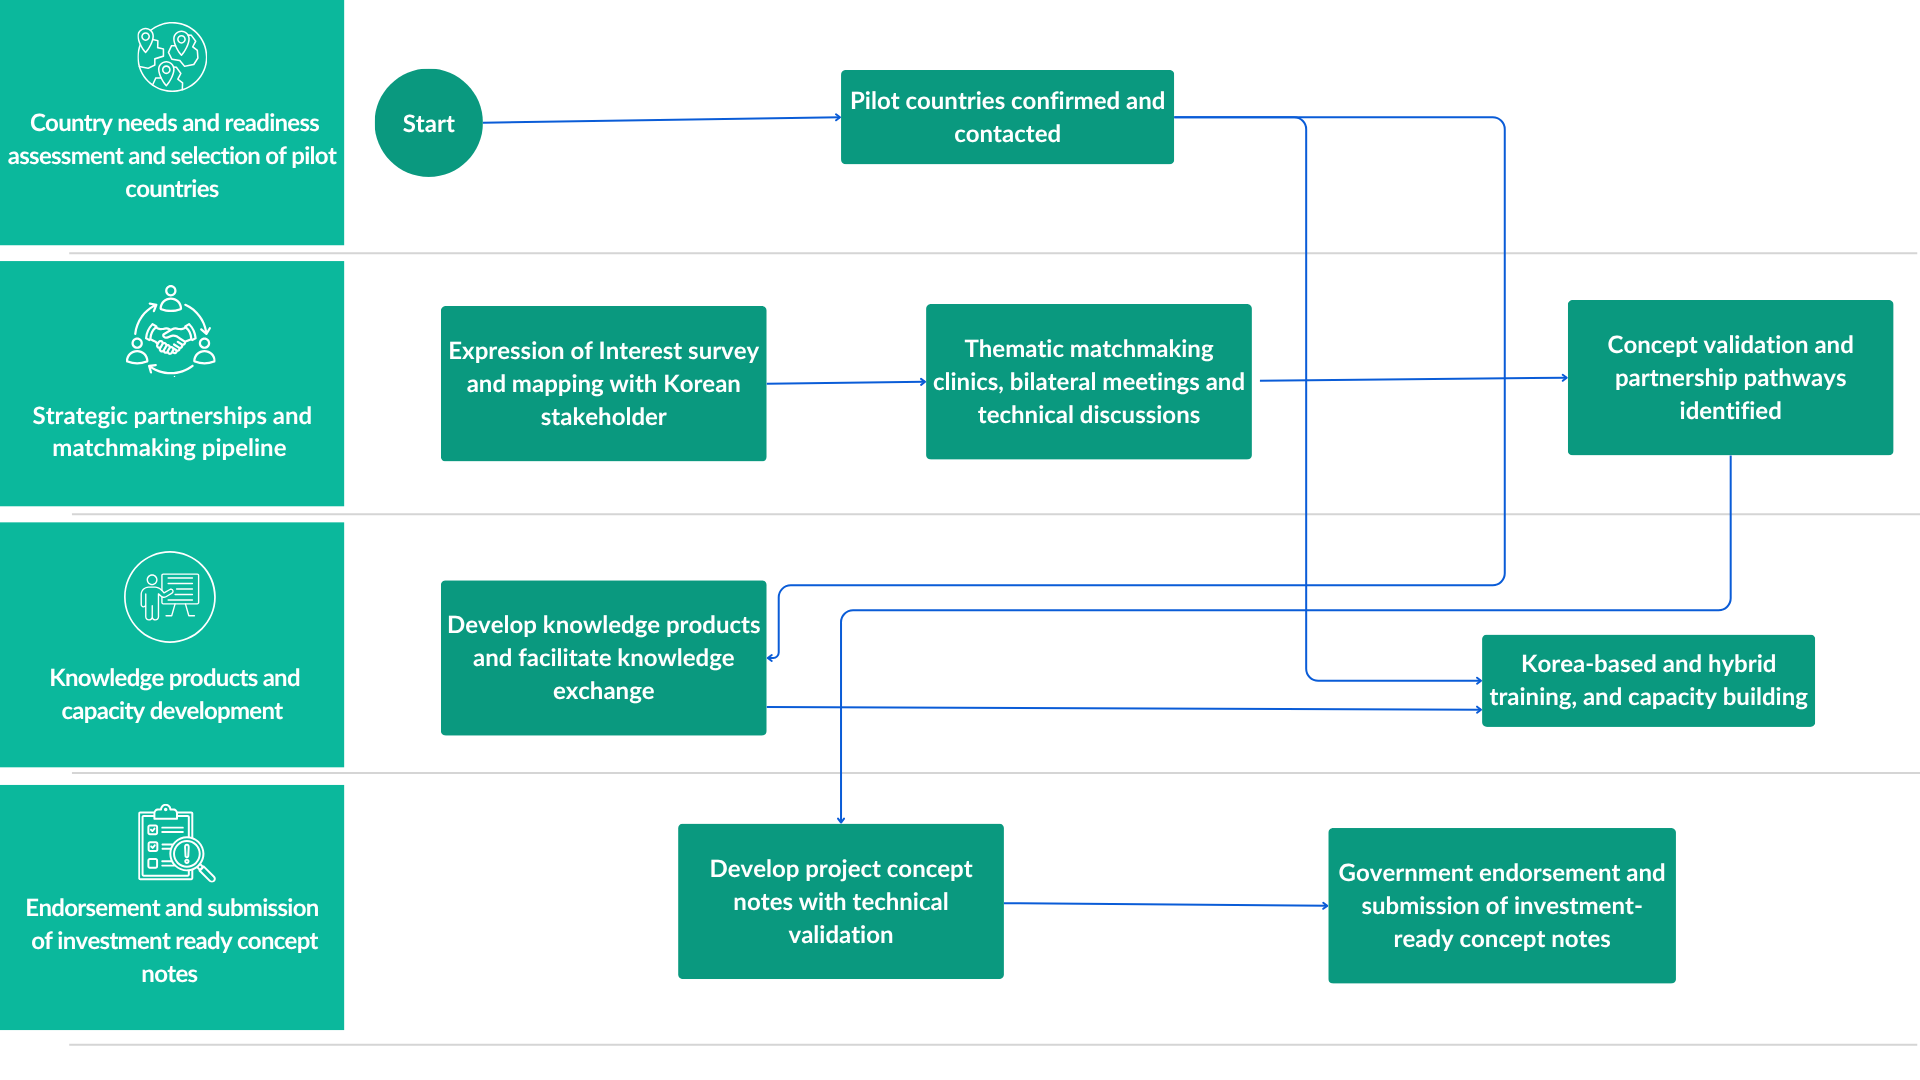Click arrow between concept notes and endorsement

pos(1166,905)
